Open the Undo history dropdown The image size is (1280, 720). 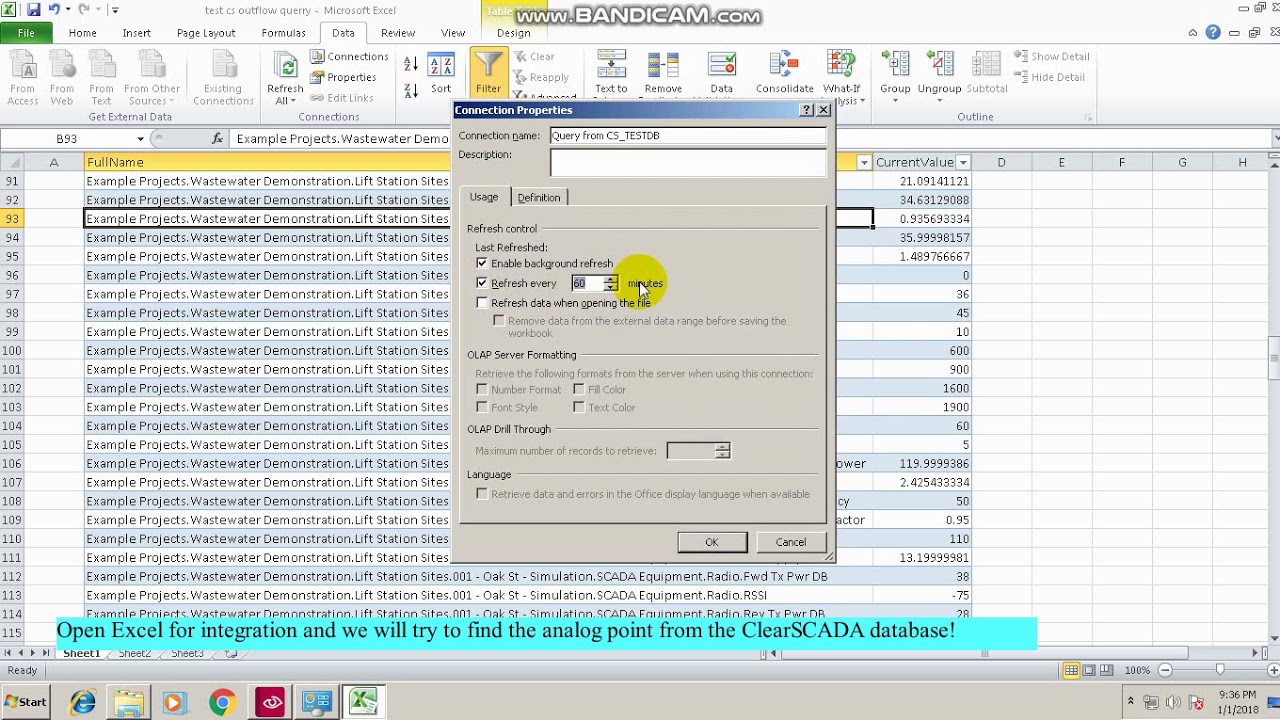click(68, 10)
